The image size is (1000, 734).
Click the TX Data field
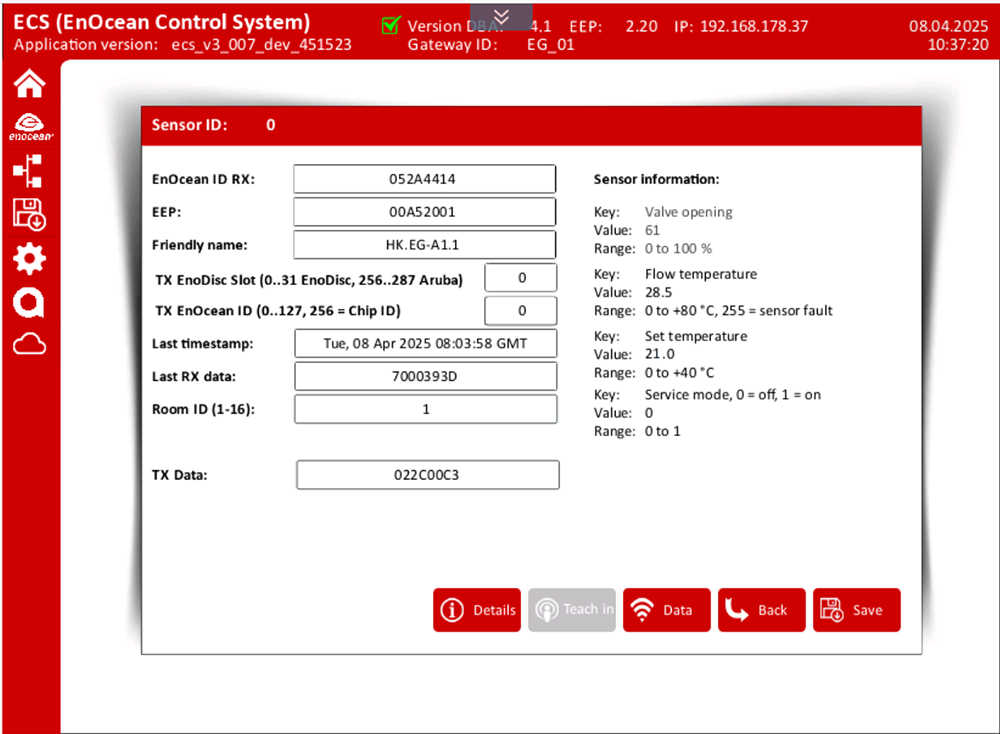coord(427,475)
